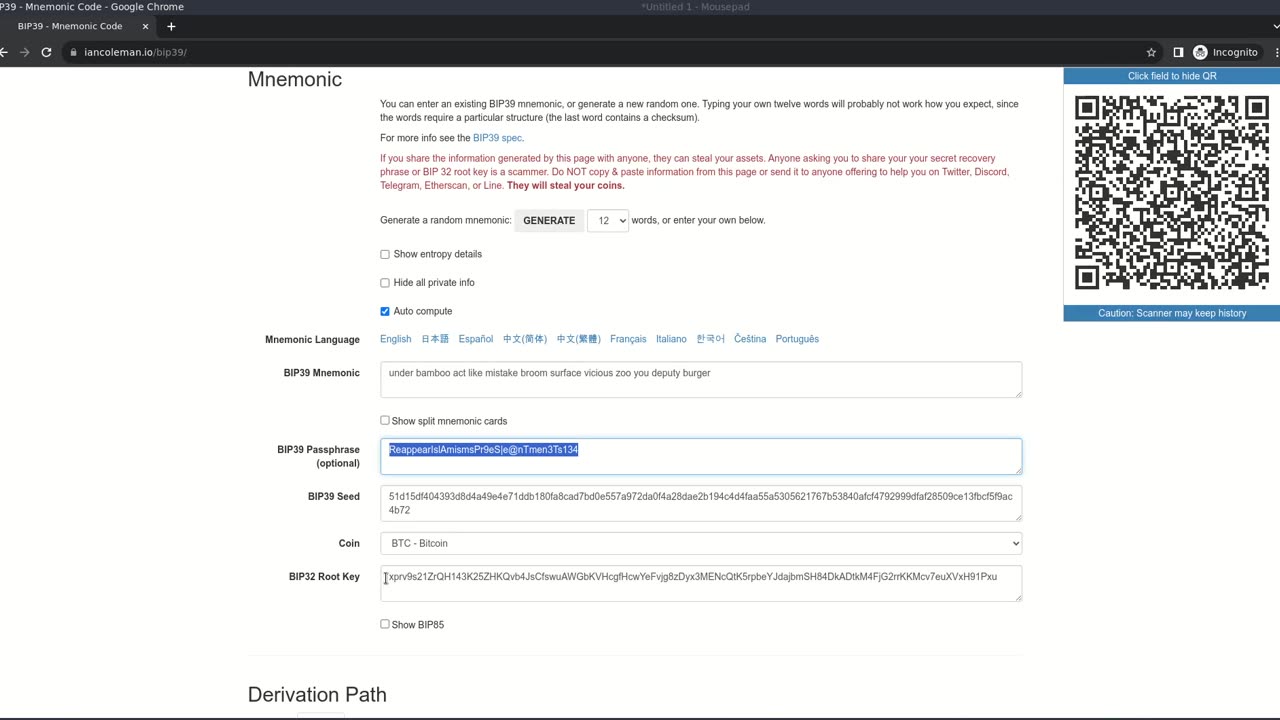The width and height of the screenshot is (1280, 720).
Task: Enable Show split mnemonic cards
Action: (385, 420)
